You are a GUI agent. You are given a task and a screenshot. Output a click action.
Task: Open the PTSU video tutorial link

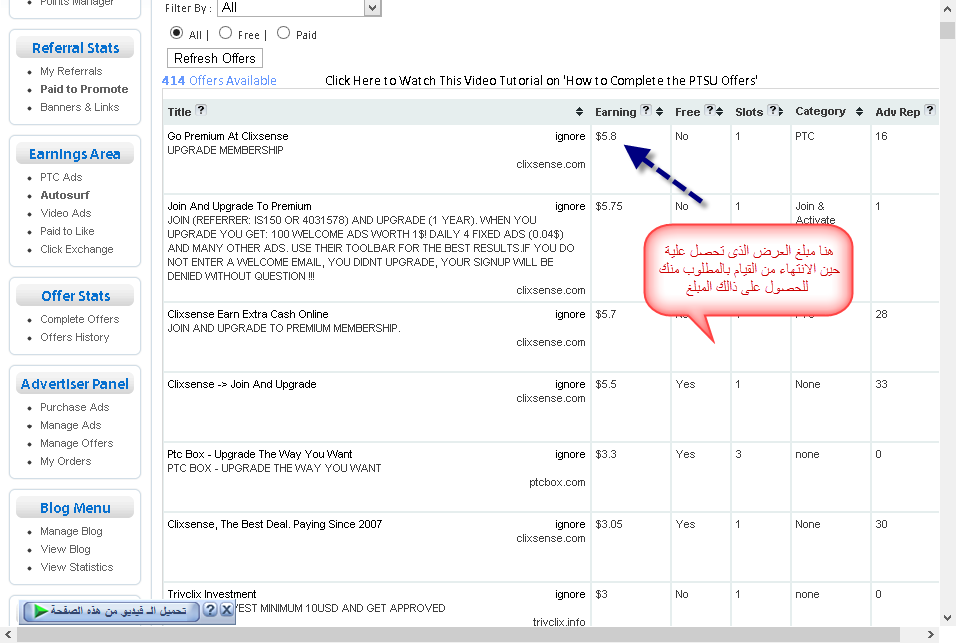coord(541,80)
